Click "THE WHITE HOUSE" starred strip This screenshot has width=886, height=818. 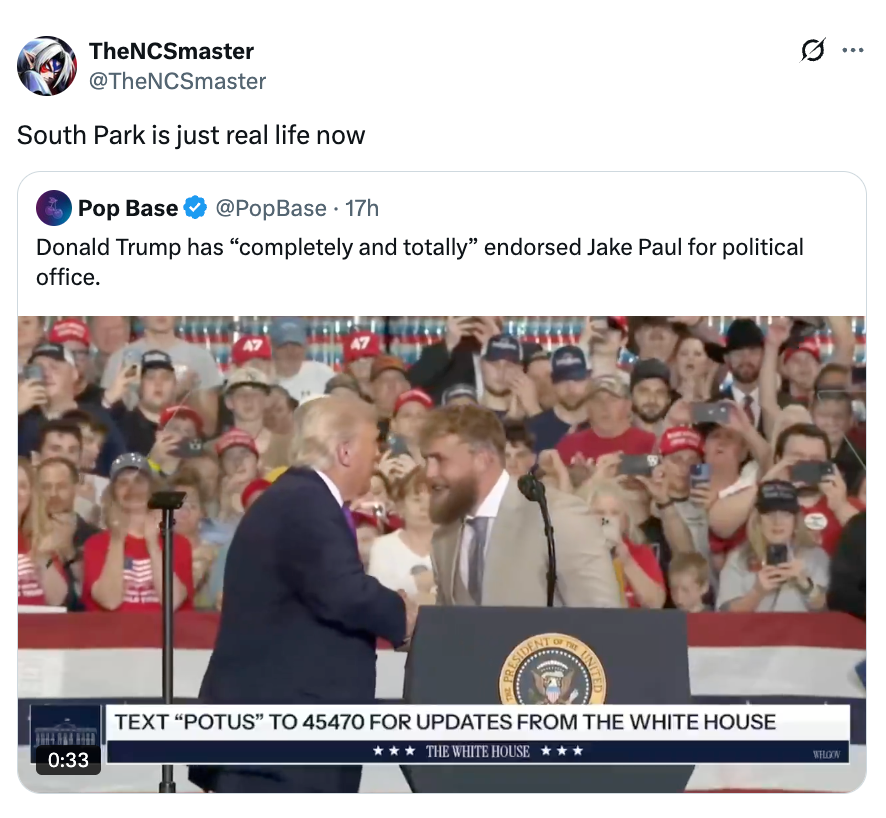pyautogui.click(x=477, y=751)
